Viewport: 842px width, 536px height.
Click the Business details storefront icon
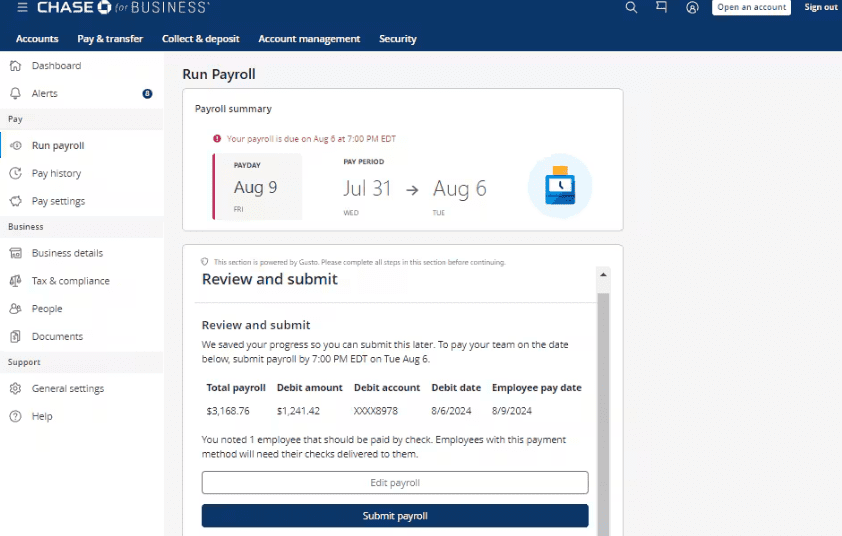pyautogui.click(x=16, y=253)
